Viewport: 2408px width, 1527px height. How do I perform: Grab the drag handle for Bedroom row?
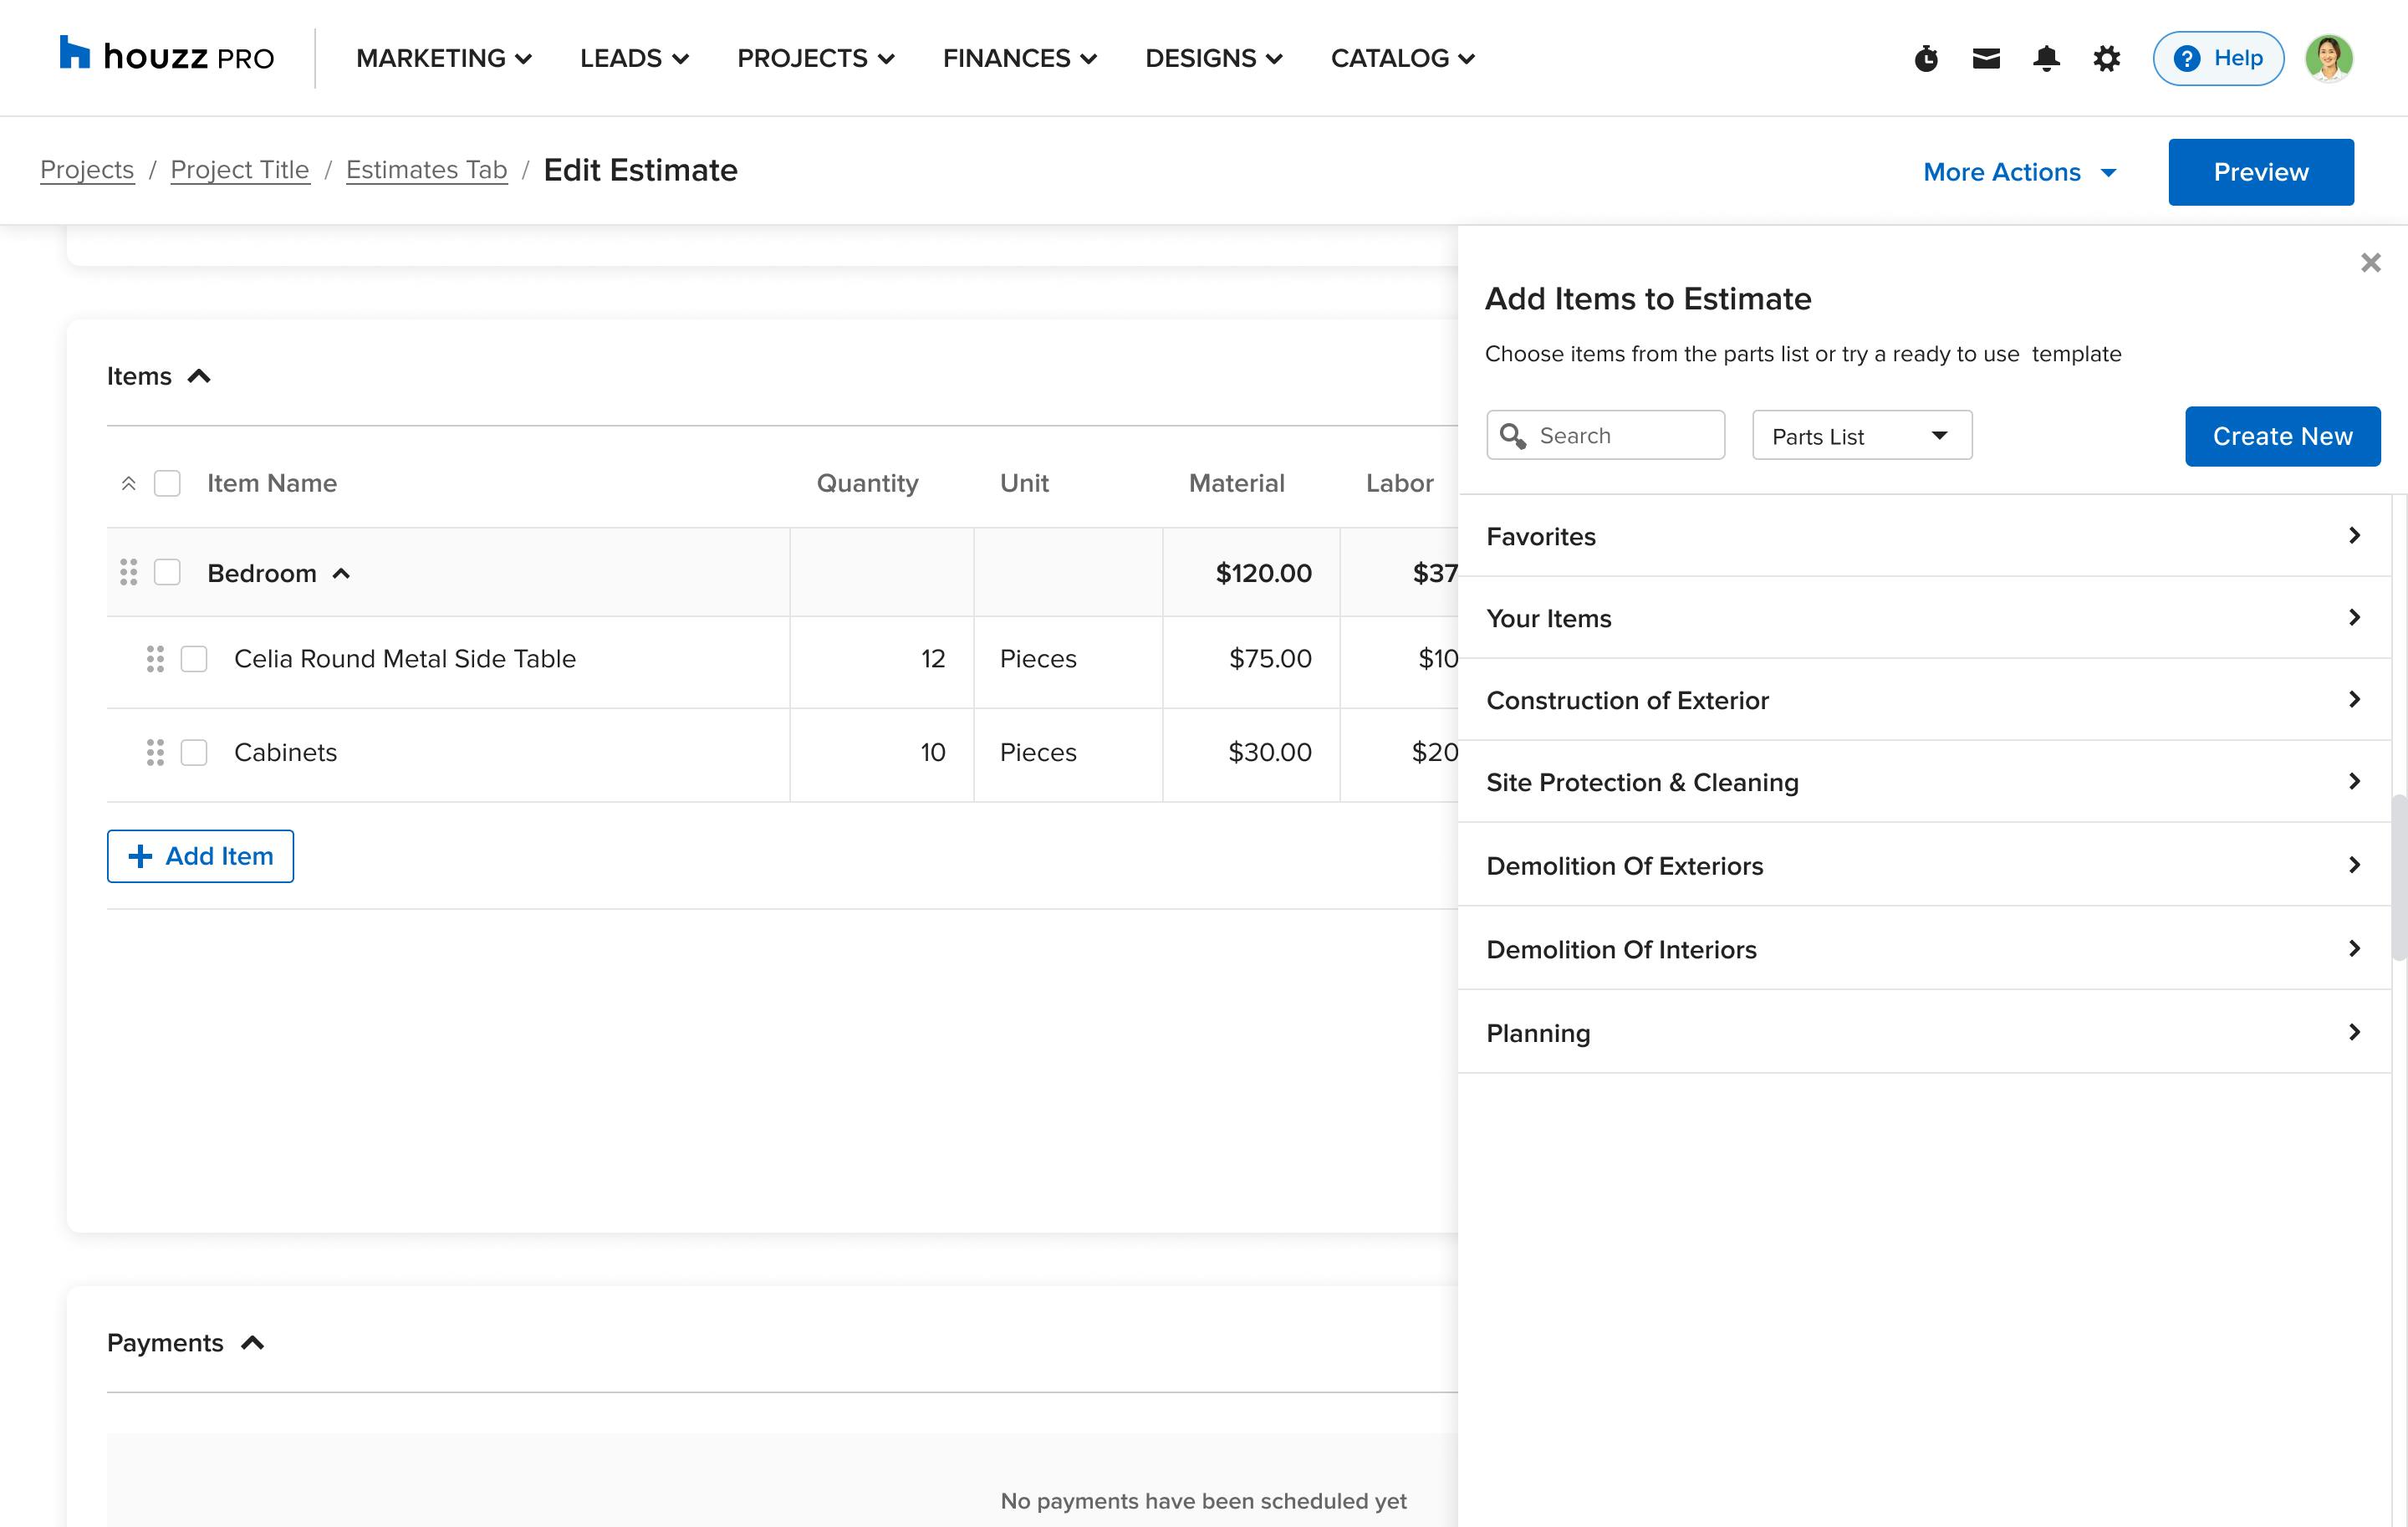[128, 572]
